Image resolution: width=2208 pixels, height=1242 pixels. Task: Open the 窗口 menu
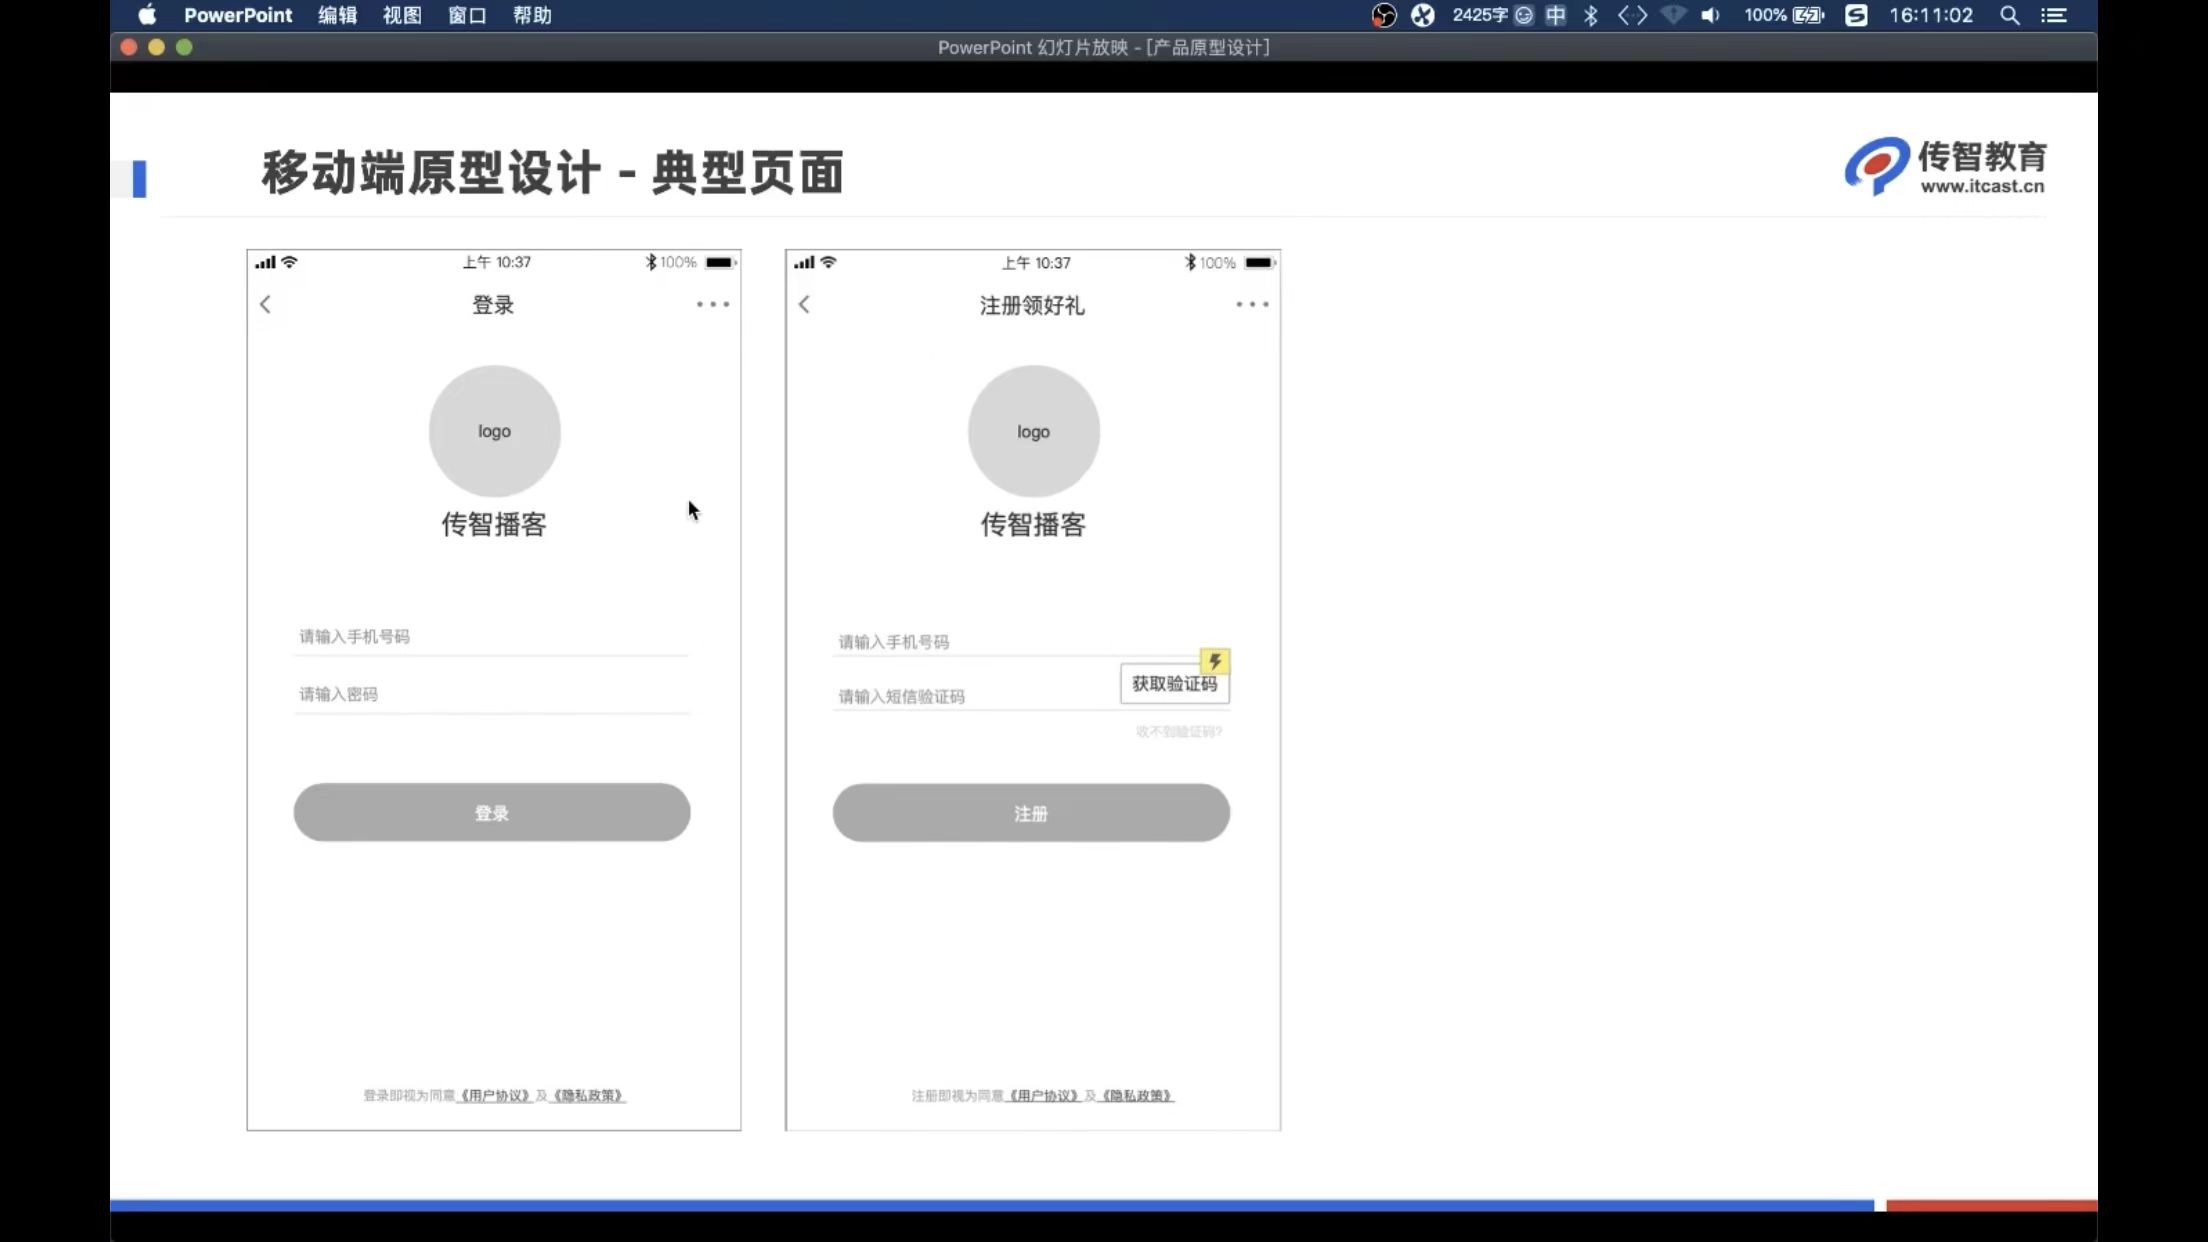coord(467,15)
